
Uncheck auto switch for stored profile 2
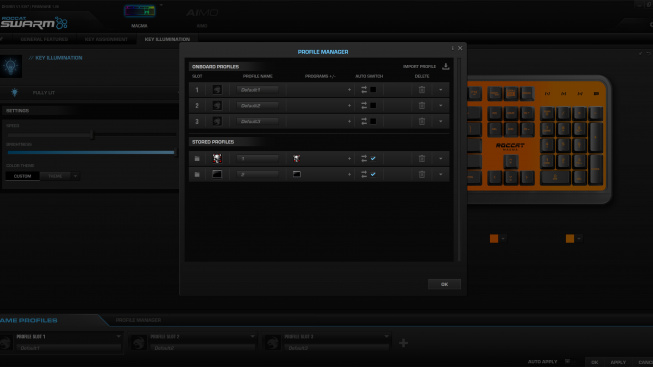click(x=373, y=174)
